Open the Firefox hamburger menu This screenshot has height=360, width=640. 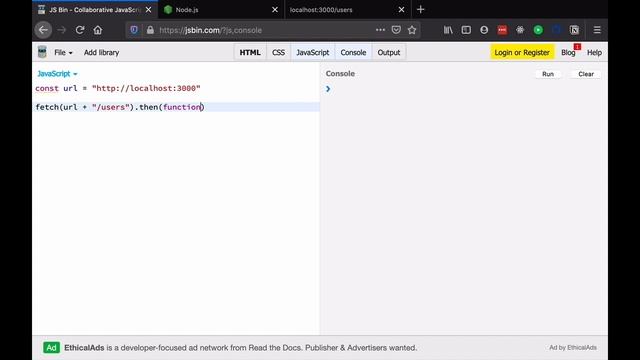(x=597, y=30)
